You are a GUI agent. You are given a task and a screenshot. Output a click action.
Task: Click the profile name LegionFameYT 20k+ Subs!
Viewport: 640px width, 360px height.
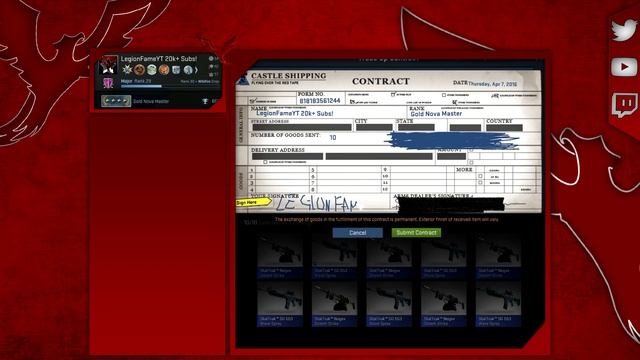[x=159, y=59]
